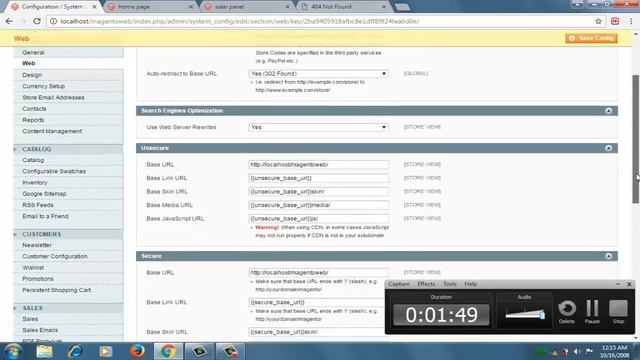Bookmark this page with the star

598,21
